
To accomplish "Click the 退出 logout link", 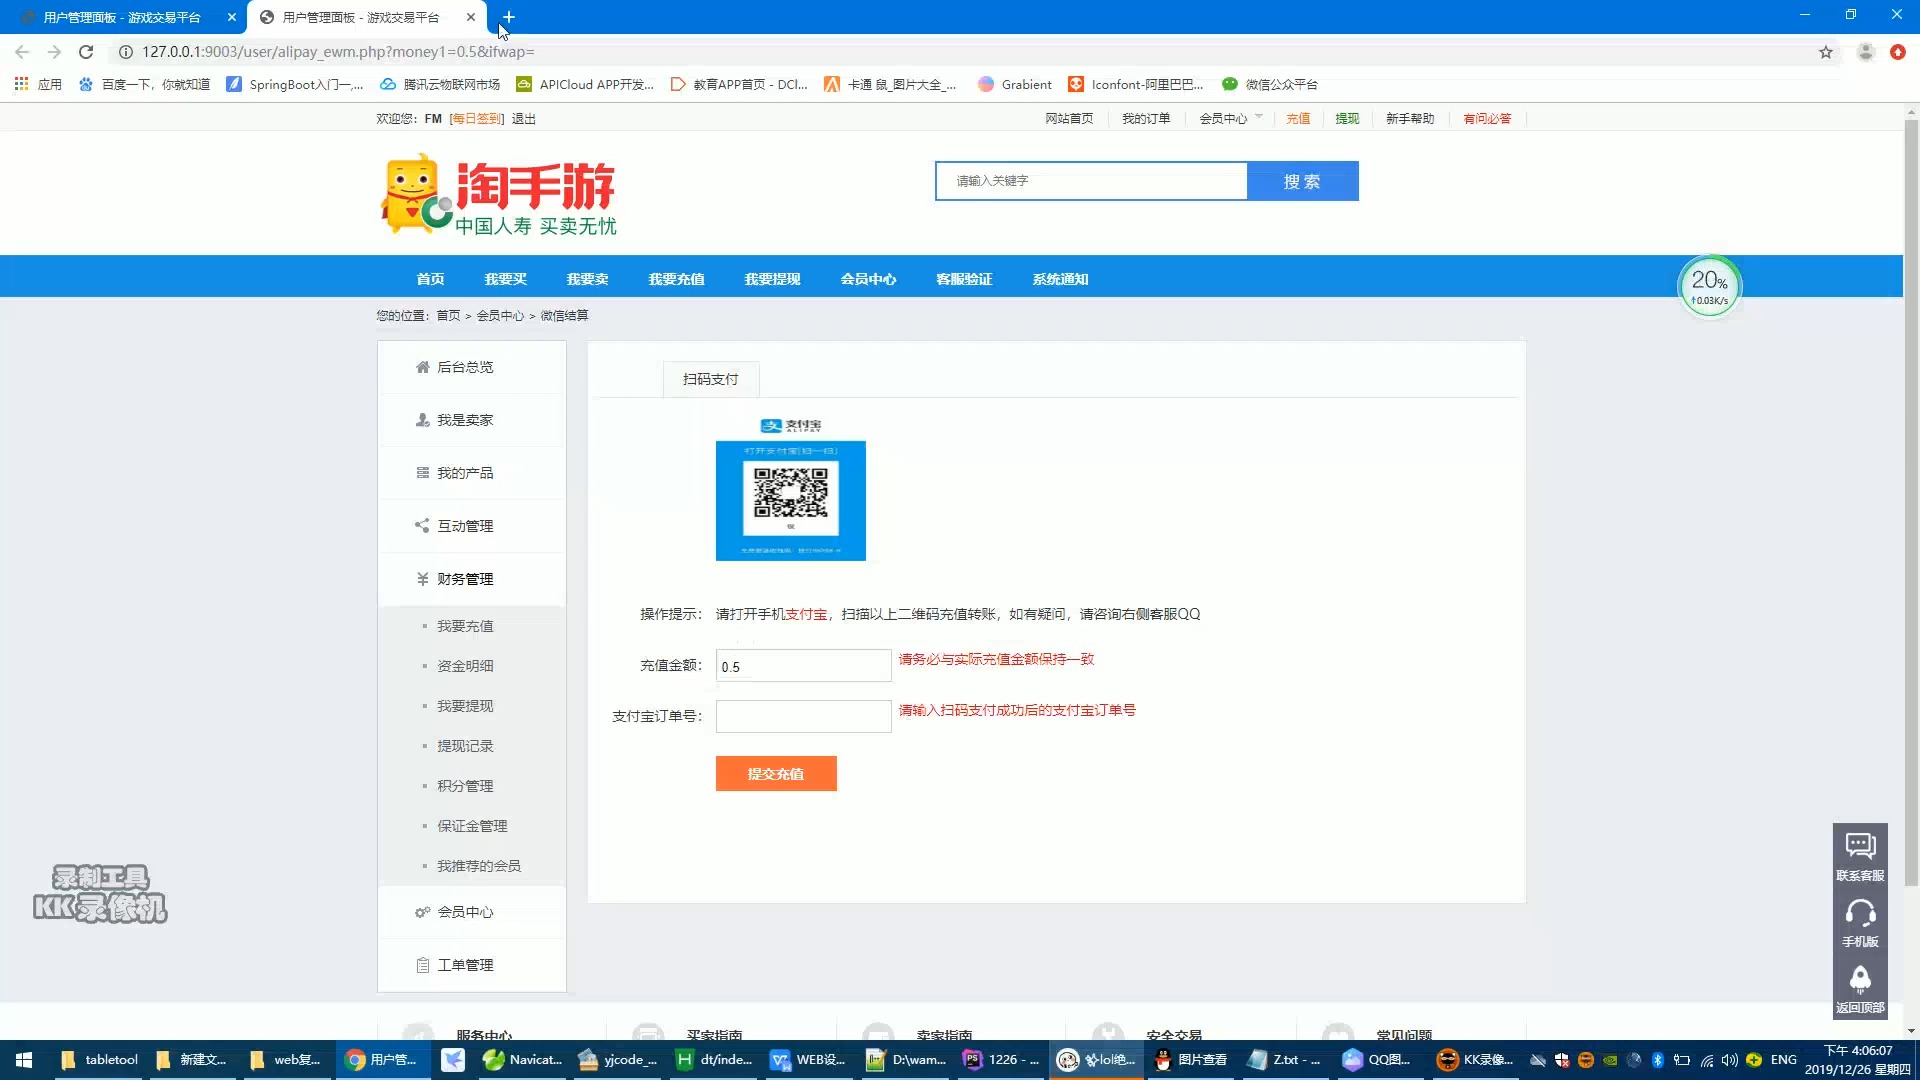I will [x=524, y=118].
